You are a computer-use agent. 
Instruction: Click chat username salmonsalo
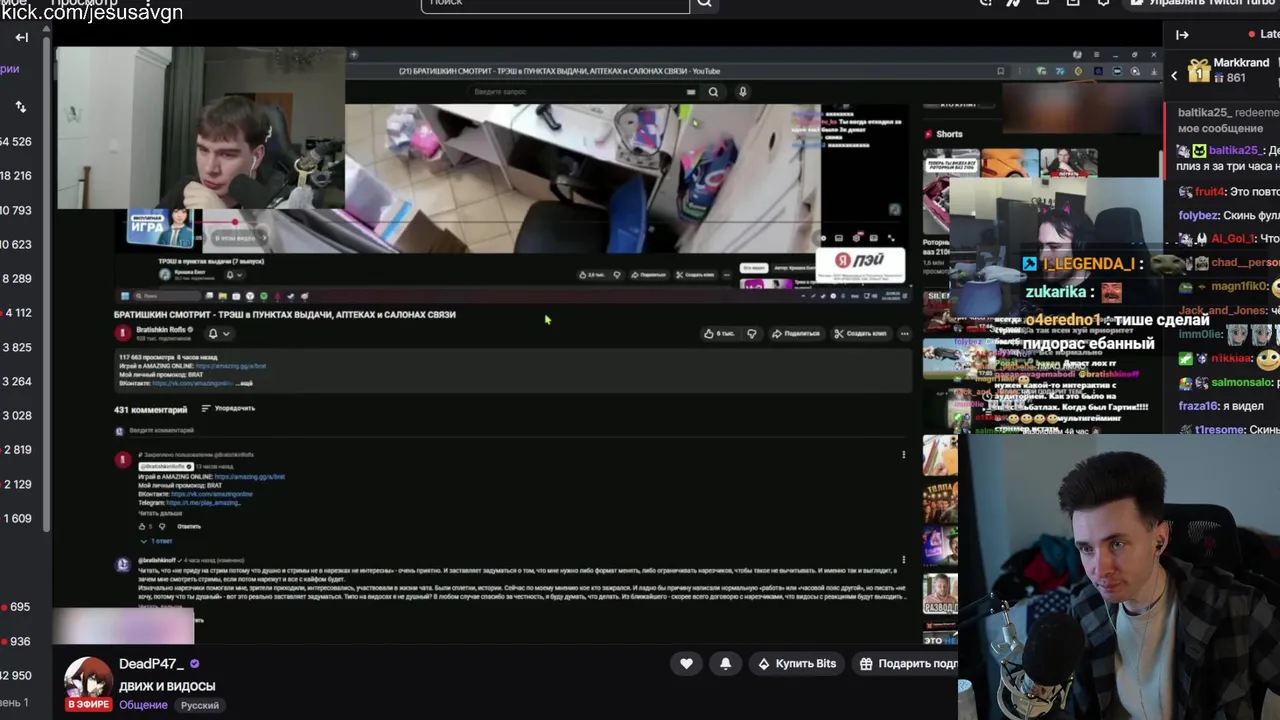pyautogui.click(x=1242, y=383)
